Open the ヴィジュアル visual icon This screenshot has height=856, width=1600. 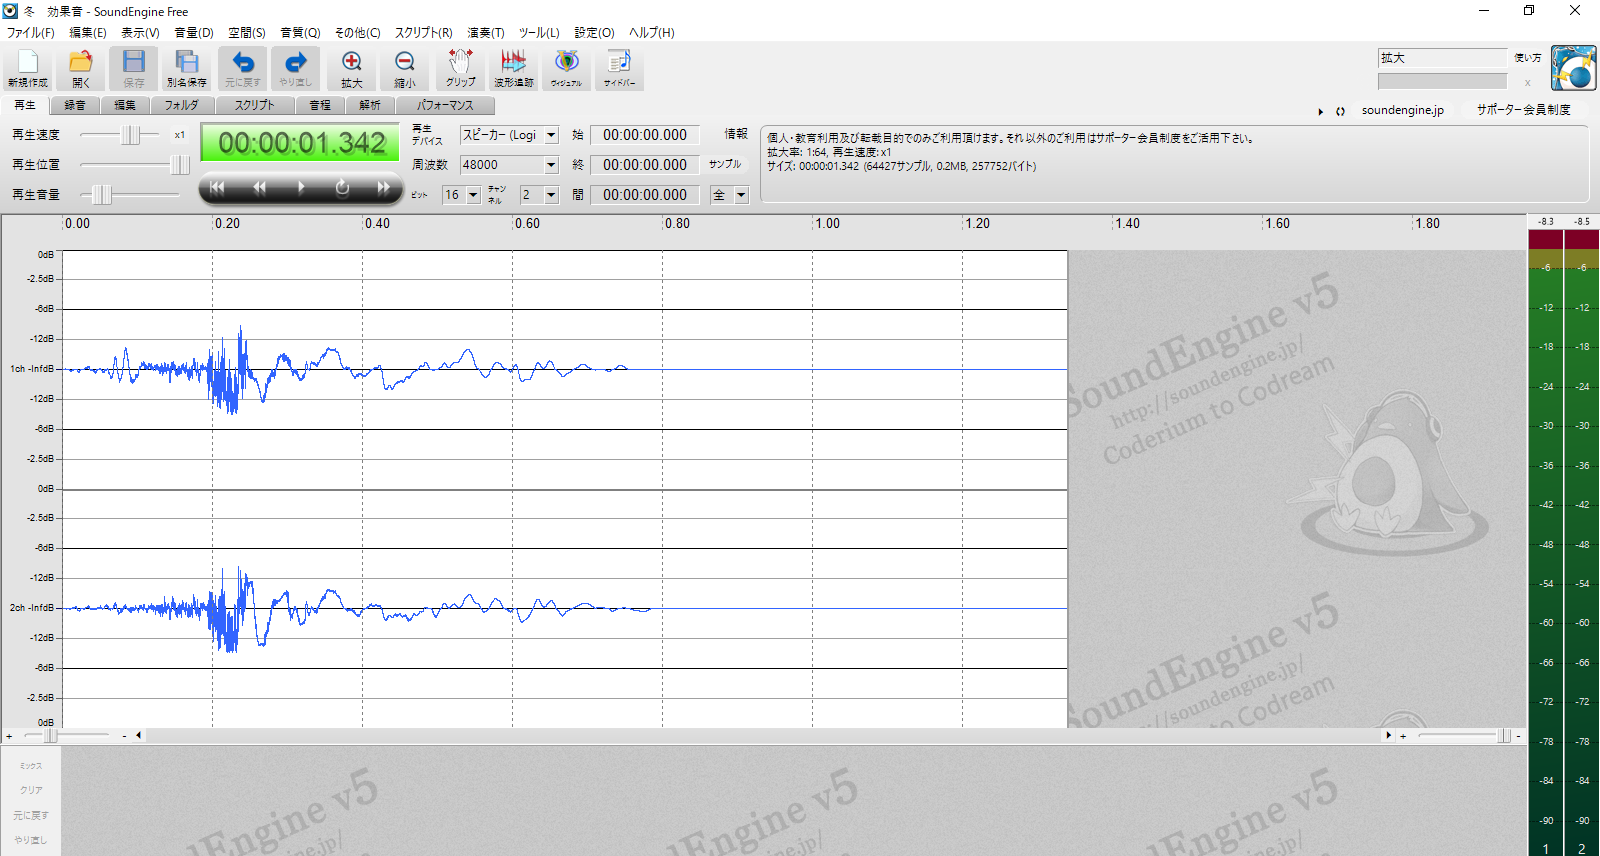click(x=567, y=69)
